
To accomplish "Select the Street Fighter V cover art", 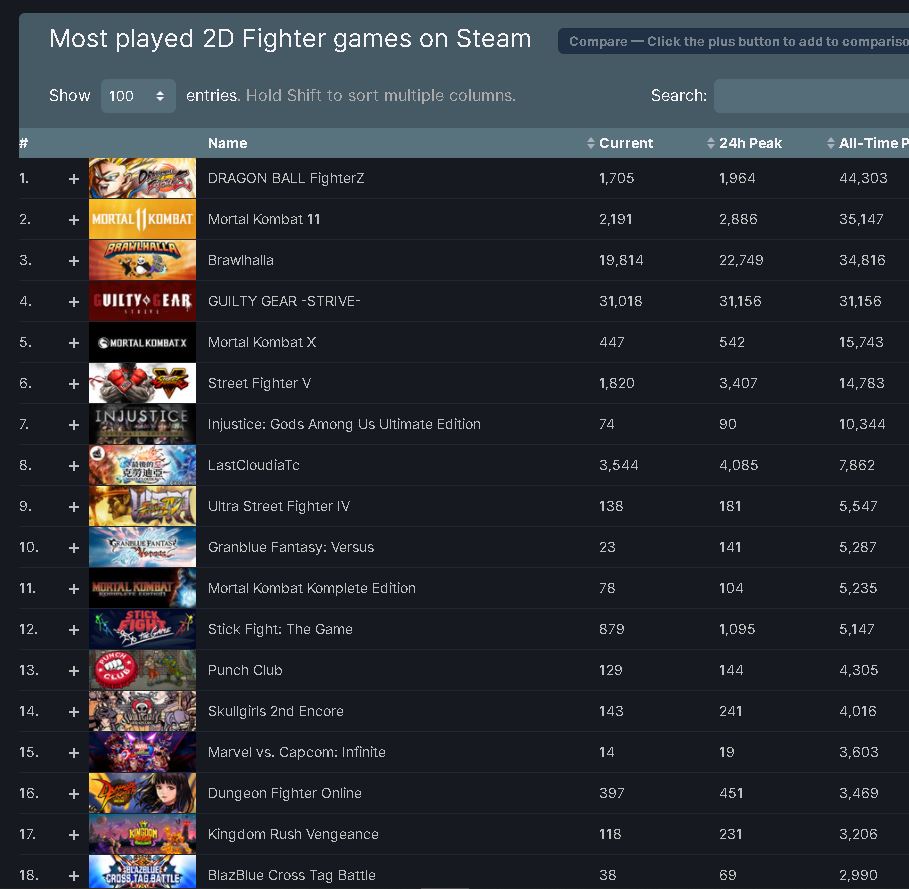I will point(141,382).
